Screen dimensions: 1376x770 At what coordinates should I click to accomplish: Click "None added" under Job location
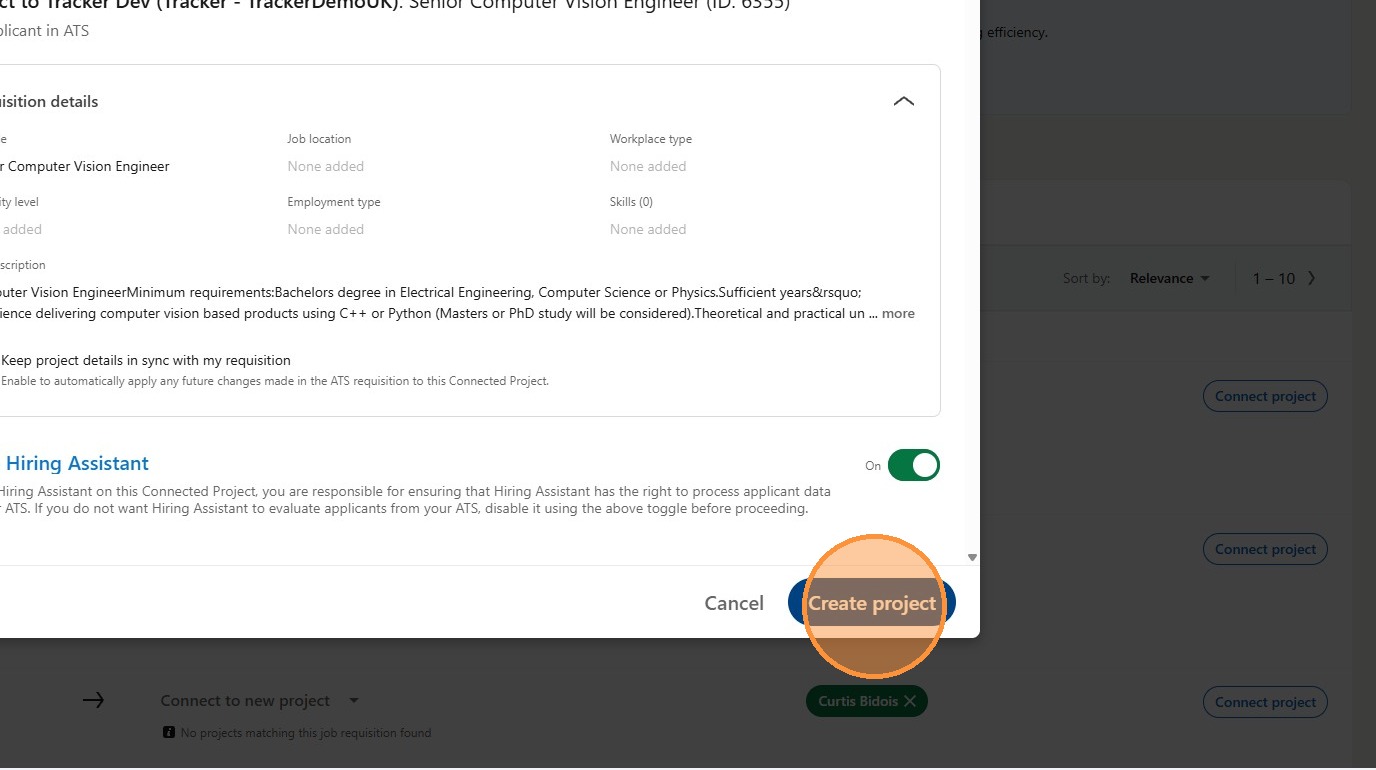pos(325,166)
